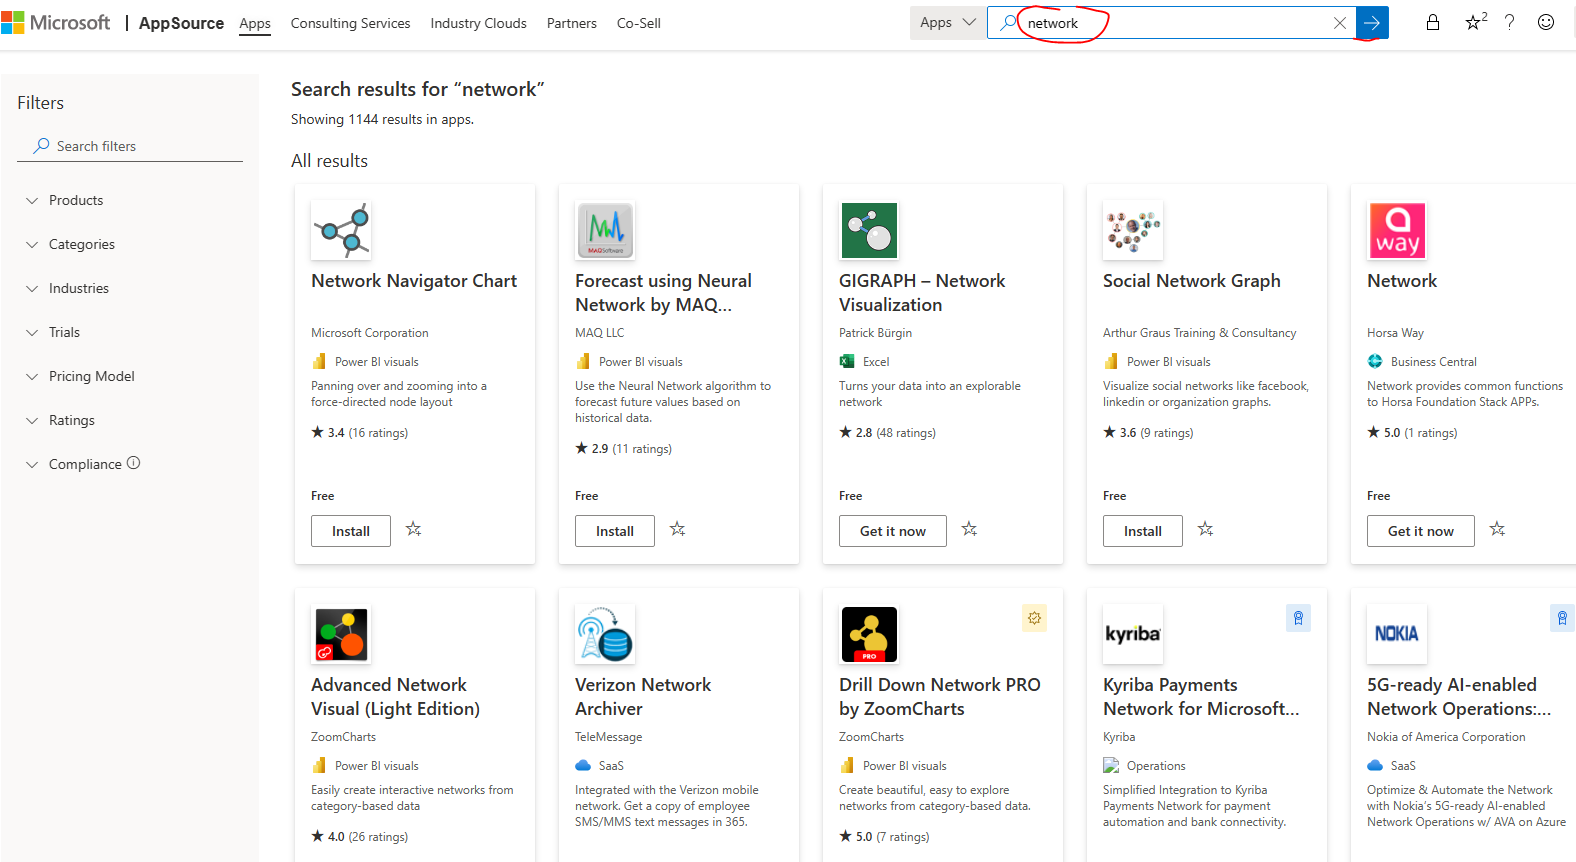Viewport: 1576px width, 862px height.
Task: Click the info icon beside Compliance
Action: (134, 463)
